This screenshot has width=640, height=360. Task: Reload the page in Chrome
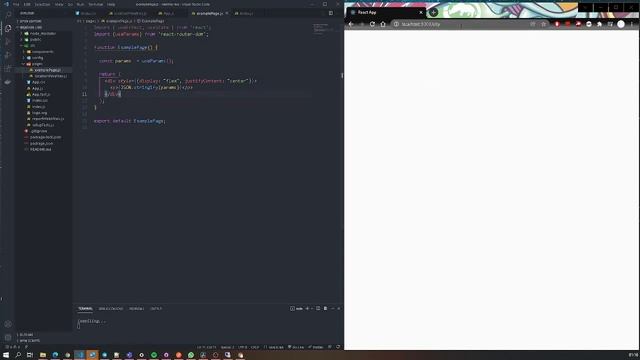[372, 24]
